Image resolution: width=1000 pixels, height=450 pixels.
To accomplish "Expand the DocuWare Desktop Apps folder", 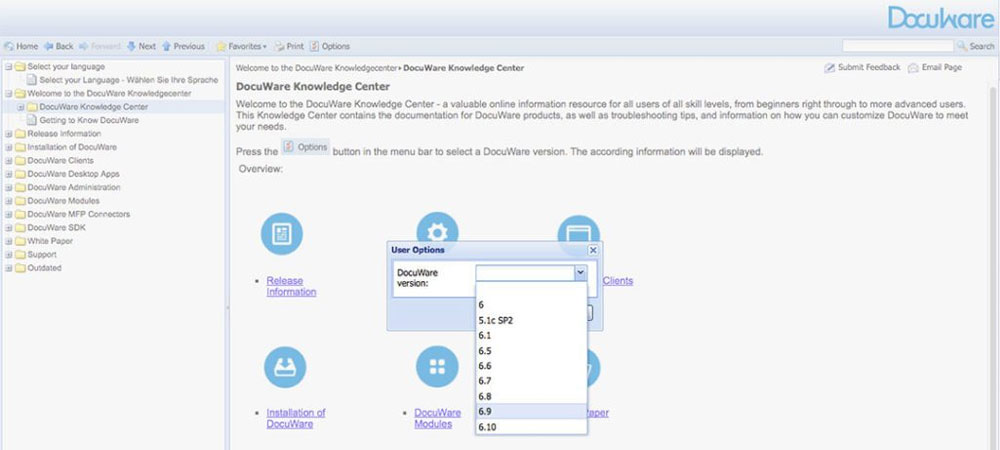I will pos(9,174).
